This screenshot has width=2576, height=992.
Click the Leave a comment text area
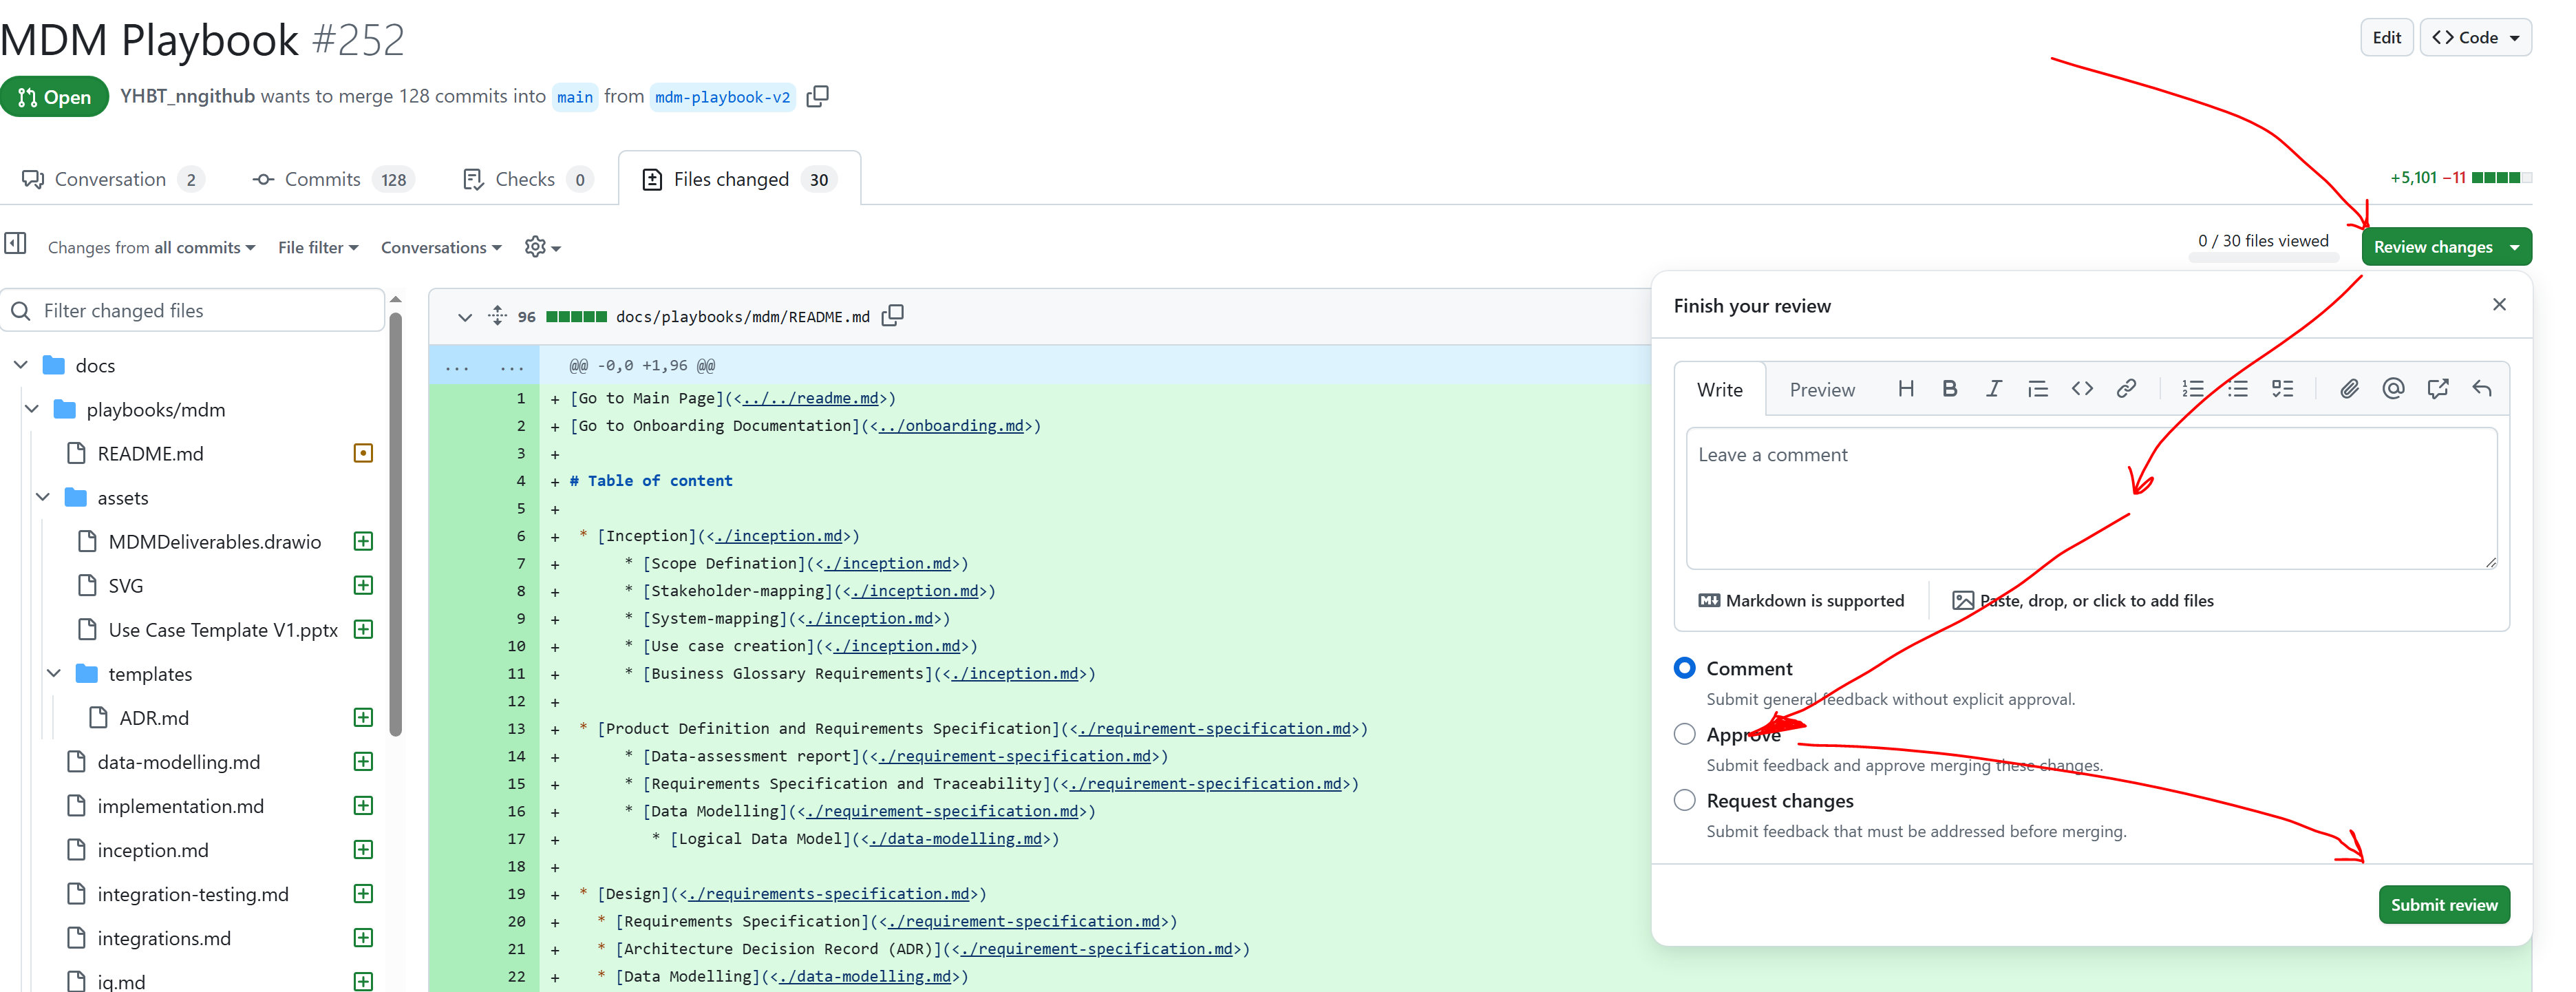click(x=2091, y=498)
